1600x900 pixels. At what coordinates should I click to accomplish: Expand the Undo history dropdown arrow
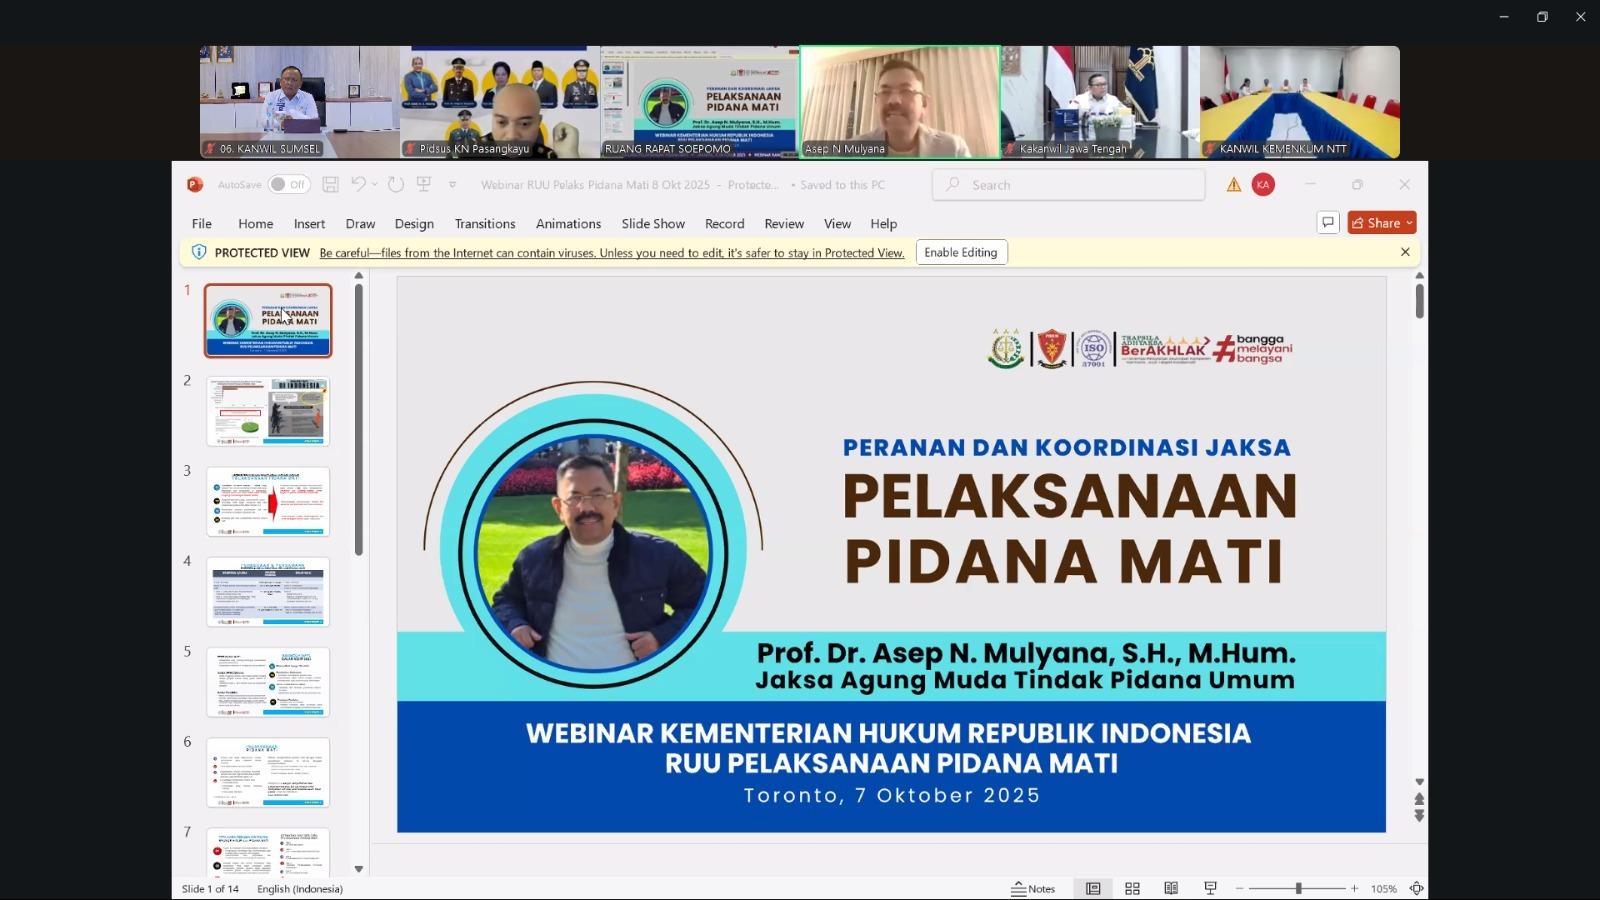pos(375,185)
